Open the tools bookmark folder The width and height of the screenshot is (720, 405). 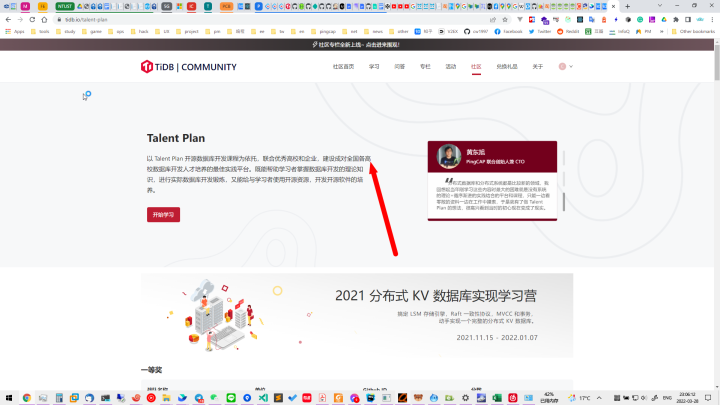pos(40,32)
